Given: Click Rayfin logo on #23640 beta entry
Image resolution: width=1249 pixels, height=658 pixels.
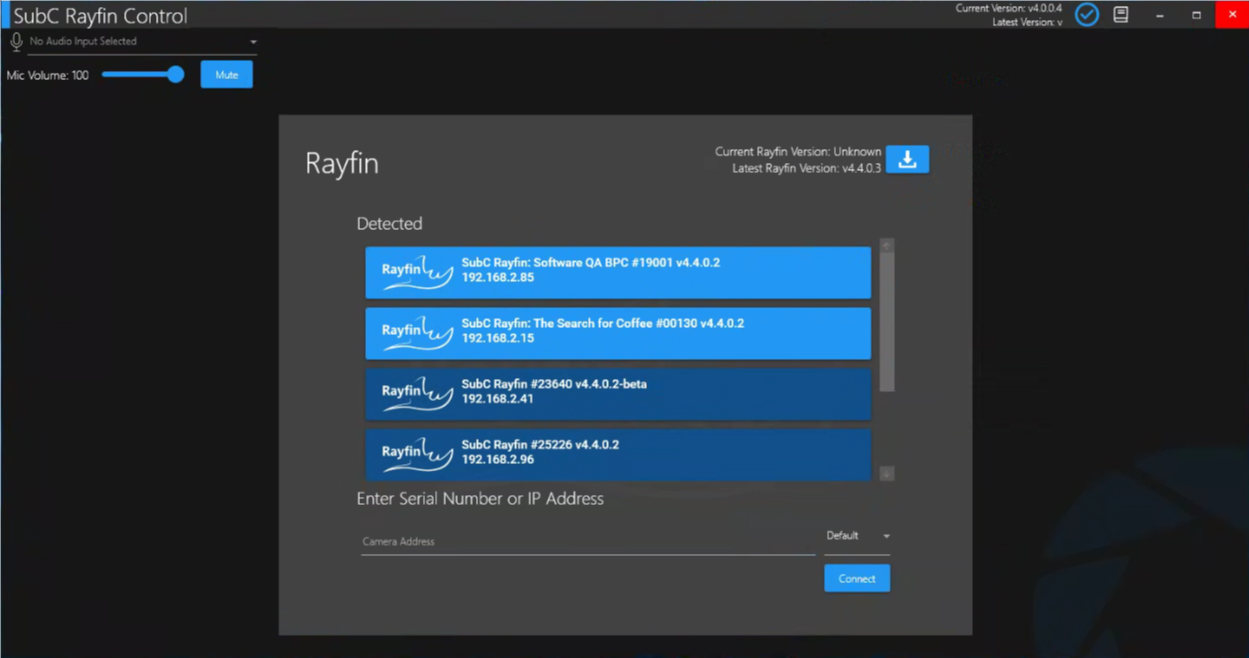Looking at the screenshot, I should [416, 394].
